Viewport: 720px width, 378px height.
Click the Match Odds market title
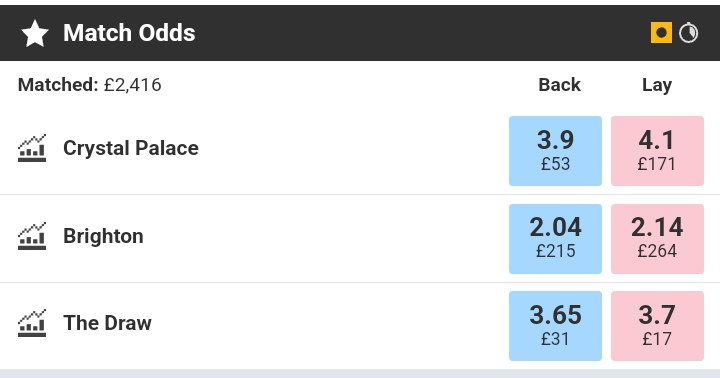coord(129,33)
